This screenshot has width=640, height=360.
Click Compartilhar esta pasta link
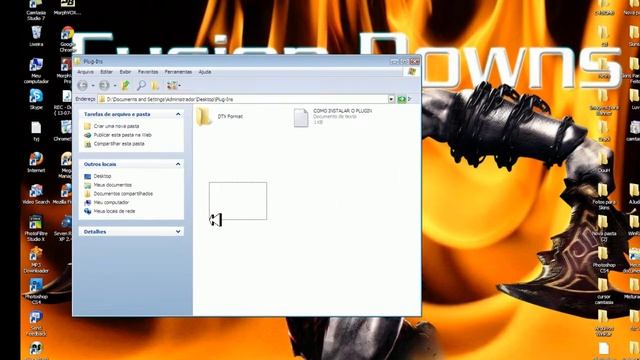pyautogui.click(x=119, y=144)
